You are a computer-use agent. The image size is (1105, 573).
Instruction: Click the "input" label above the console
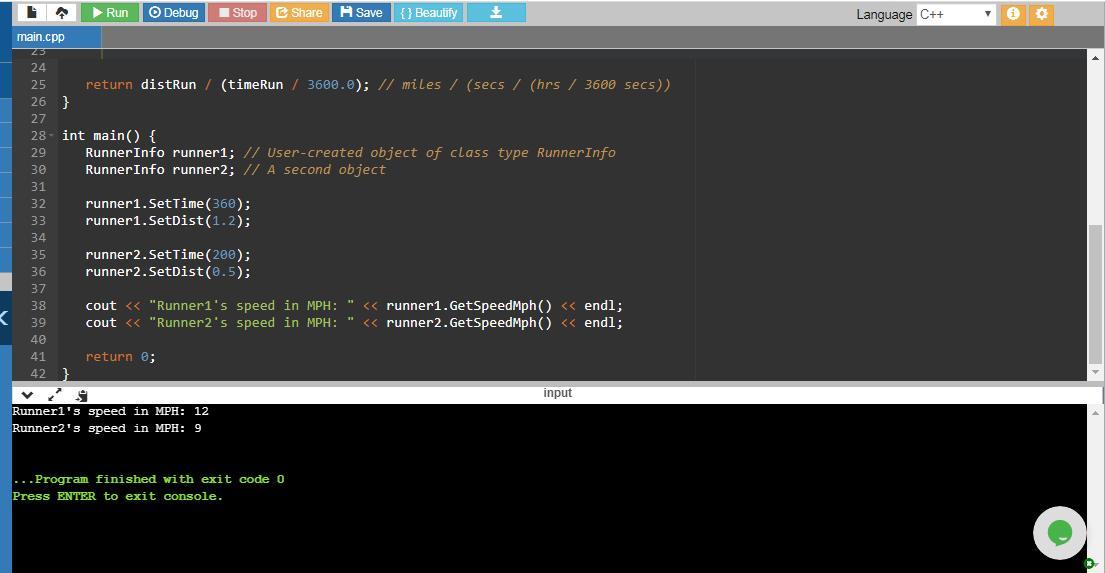tap(557, 393)
